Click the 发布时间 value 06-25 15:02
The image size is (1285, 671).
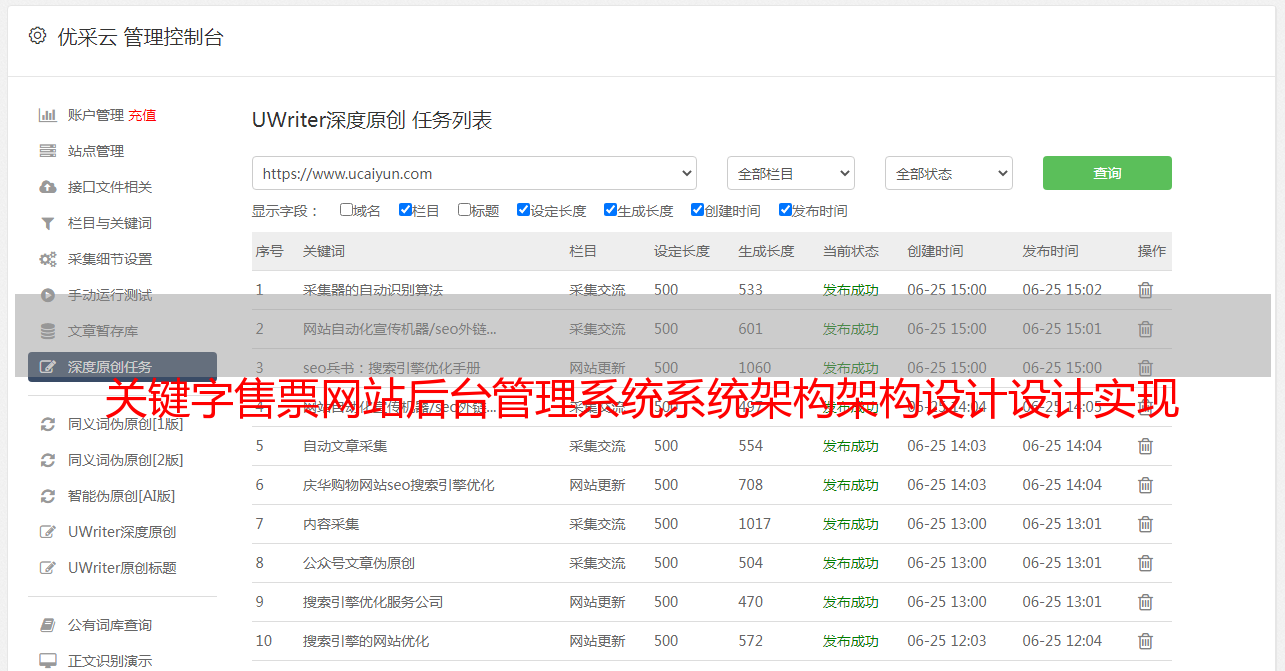click(x=1062, y=290)
